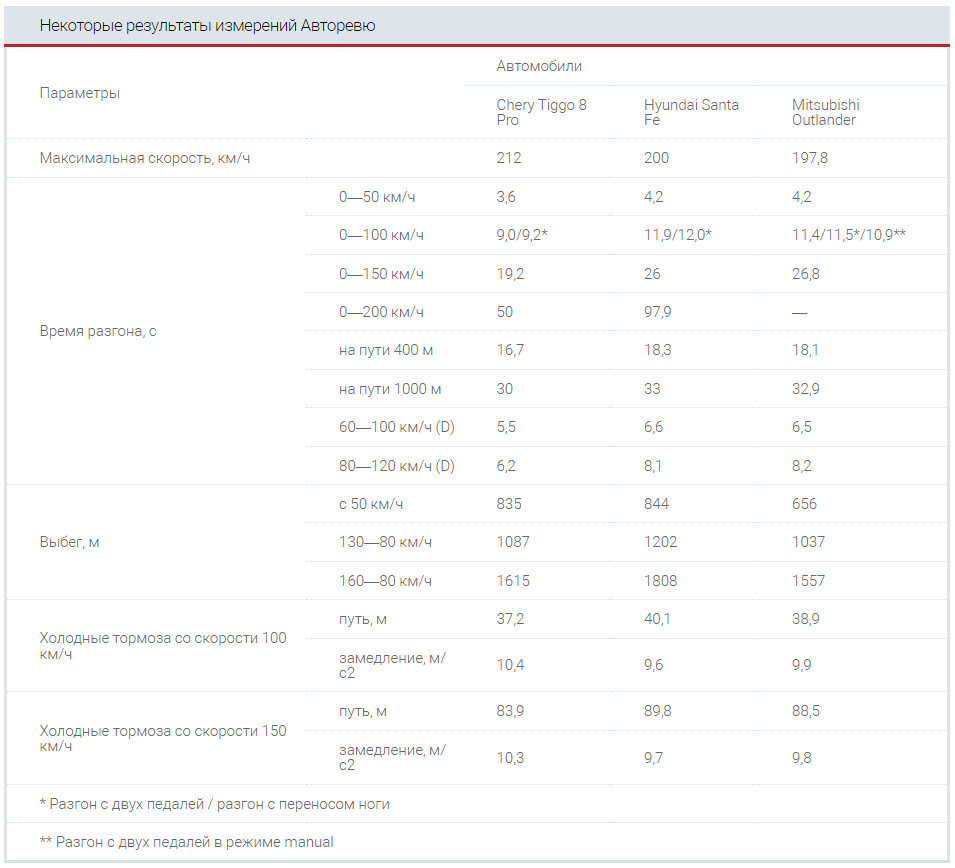
Task: Select the '130—80 км/ч' row label
Action: (386, 542)
